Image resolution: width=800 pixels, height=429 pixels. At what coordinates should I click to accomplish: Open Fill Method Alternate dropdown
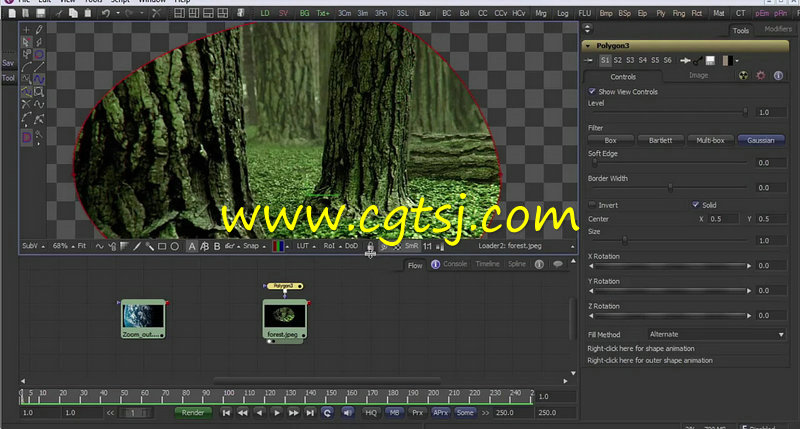(x=716, y=335)
